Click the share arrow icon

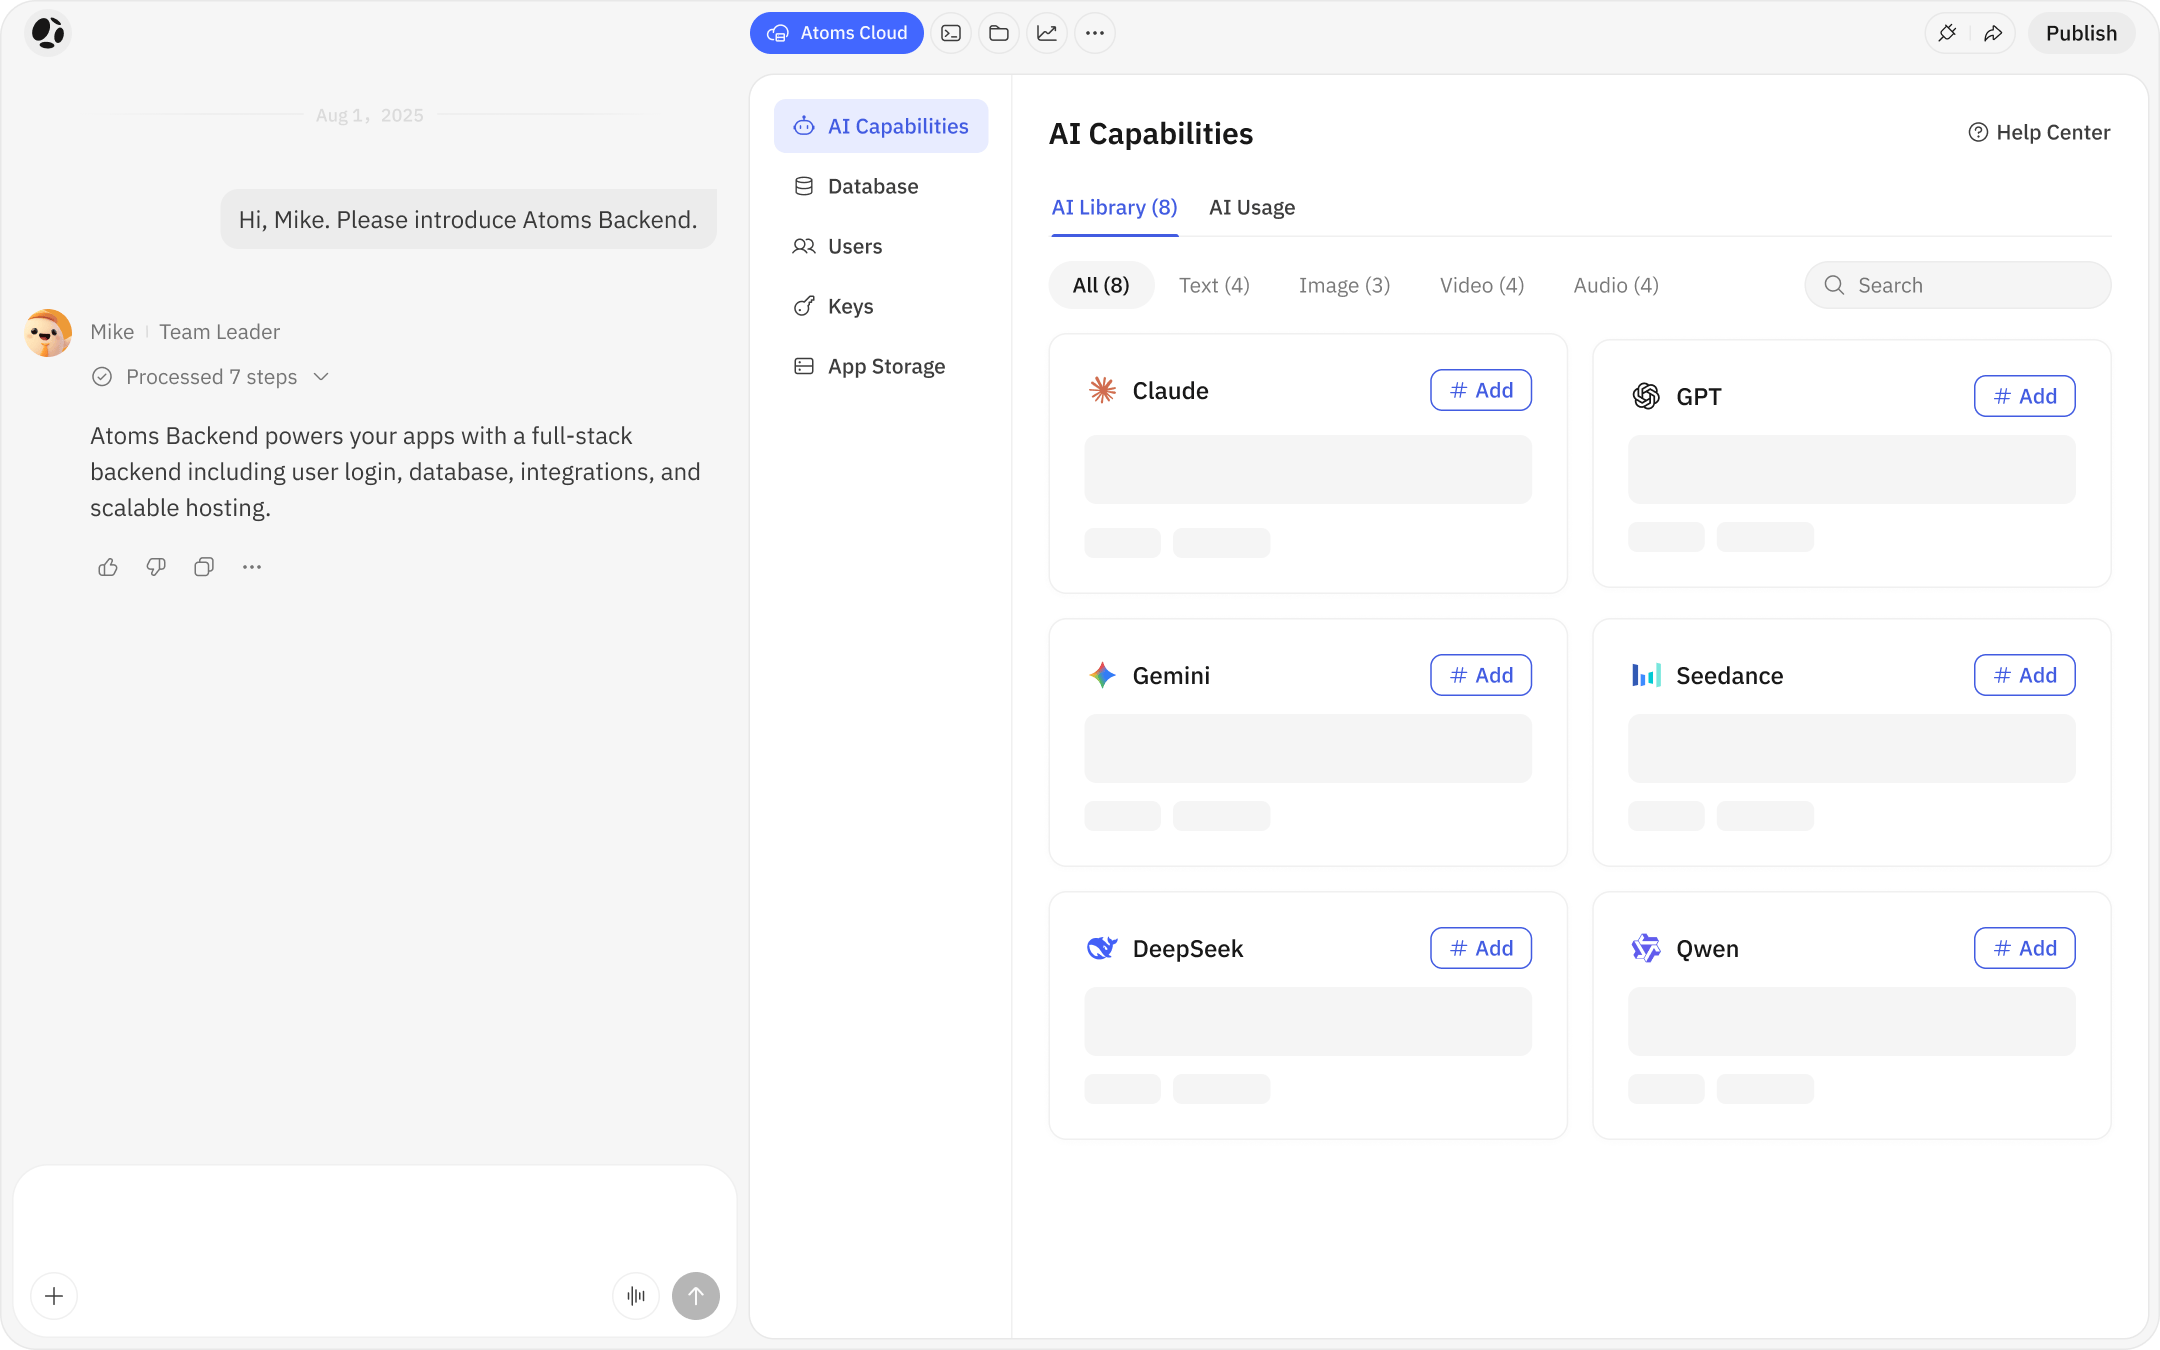(x=1993, y=33)
